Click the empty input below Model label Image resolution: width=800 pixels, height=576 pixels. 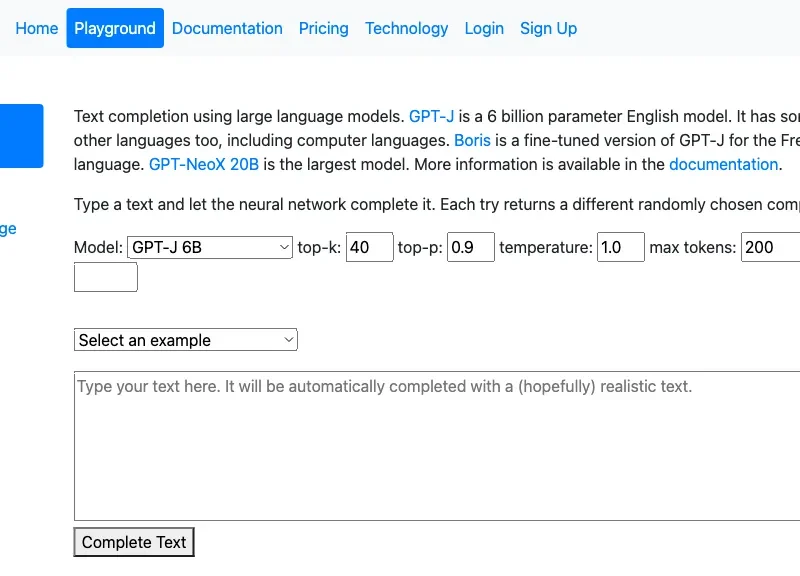[x=106, y=277]
